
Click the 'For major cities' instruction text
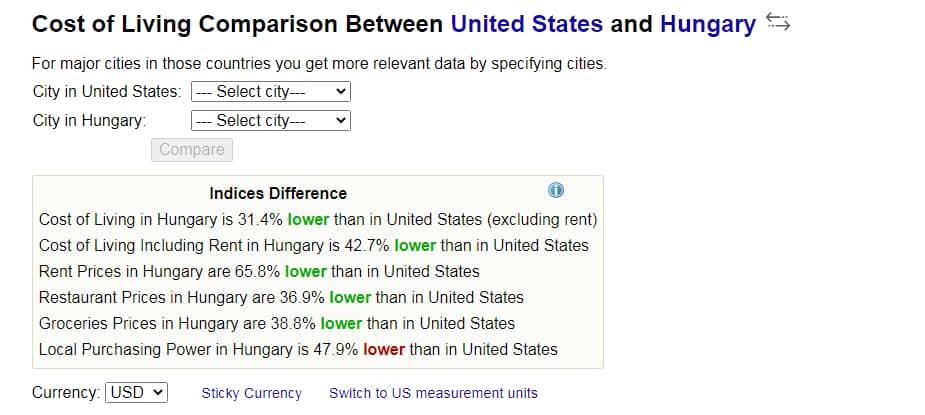(319, 64)
